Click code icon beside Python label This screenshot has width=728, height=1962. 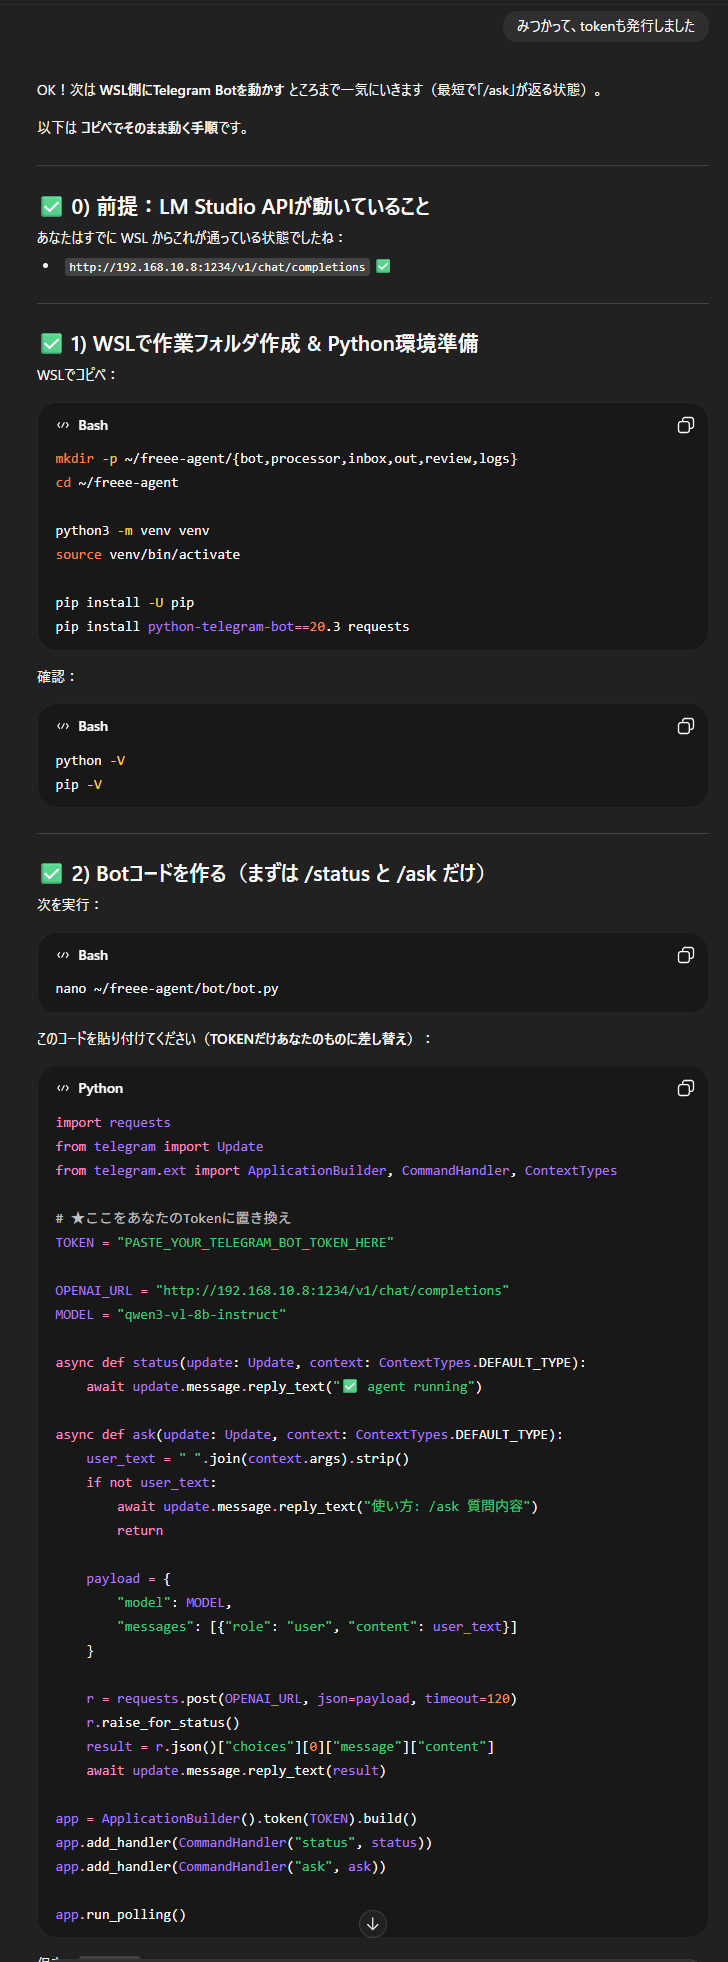pyautogui.click(x=63, y=1088)
